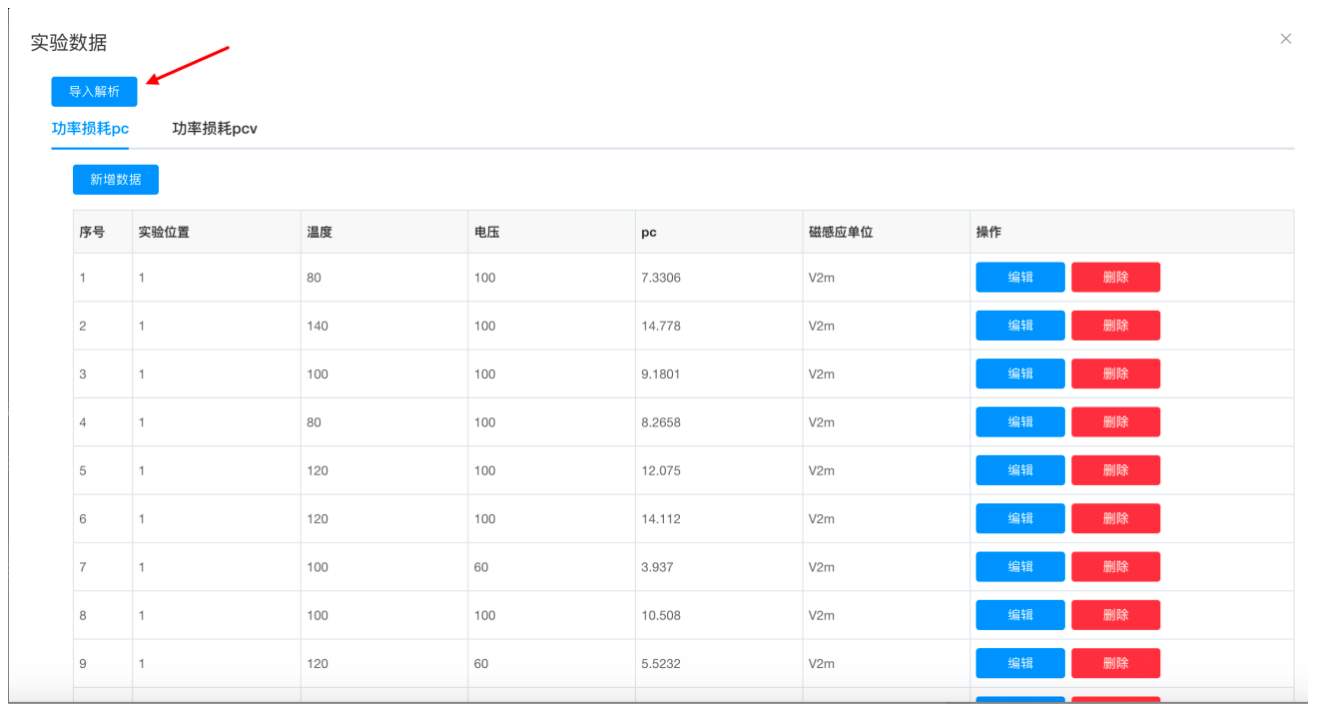Delete row 1 with pc 7.3306
Screen dimensions: 1324x724
[1115, 277]
